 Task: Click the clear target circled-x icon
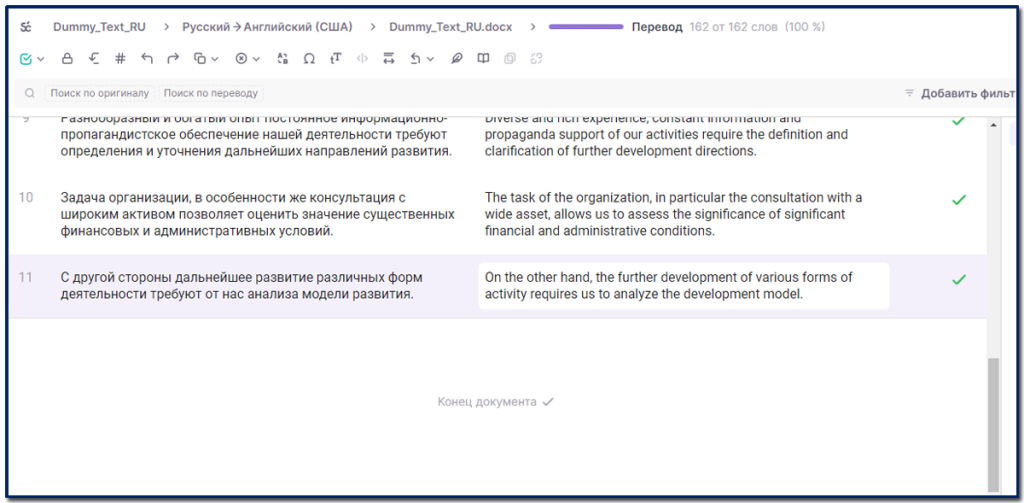click(241, 59)
